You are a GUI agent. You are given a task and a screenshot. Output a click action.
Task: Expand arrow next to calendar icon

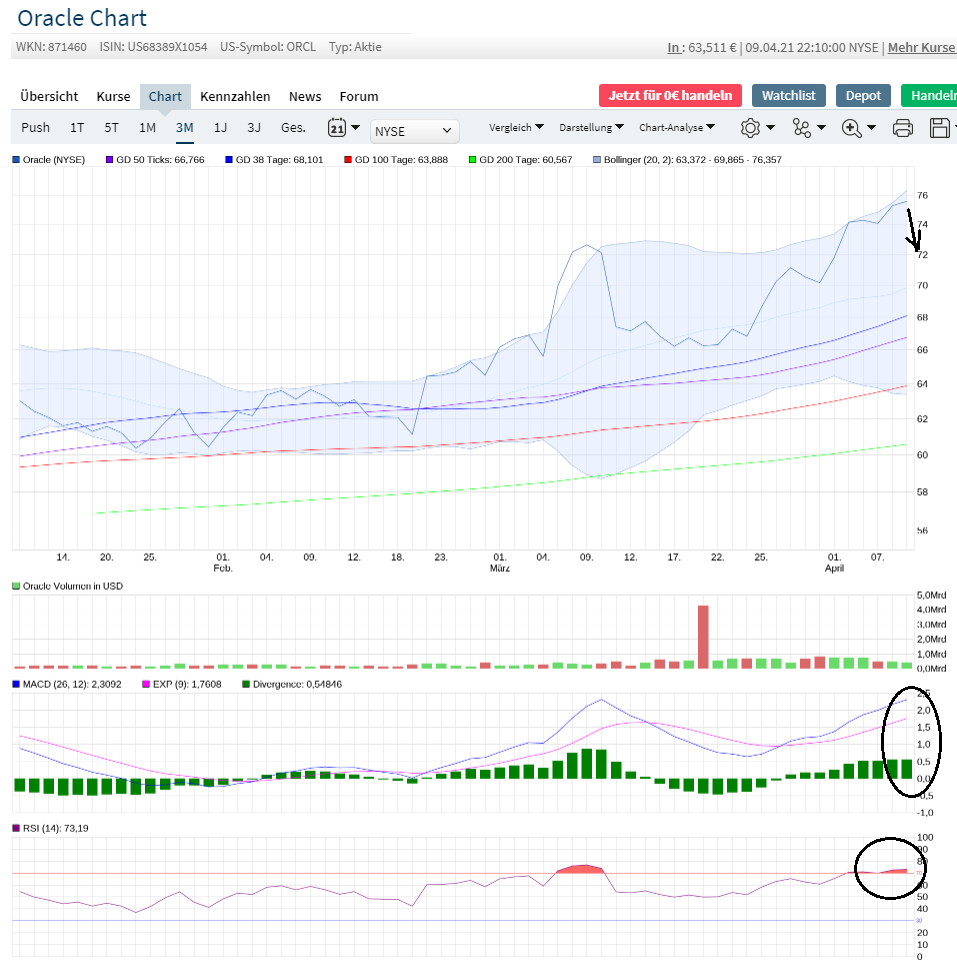click(355, 127)
